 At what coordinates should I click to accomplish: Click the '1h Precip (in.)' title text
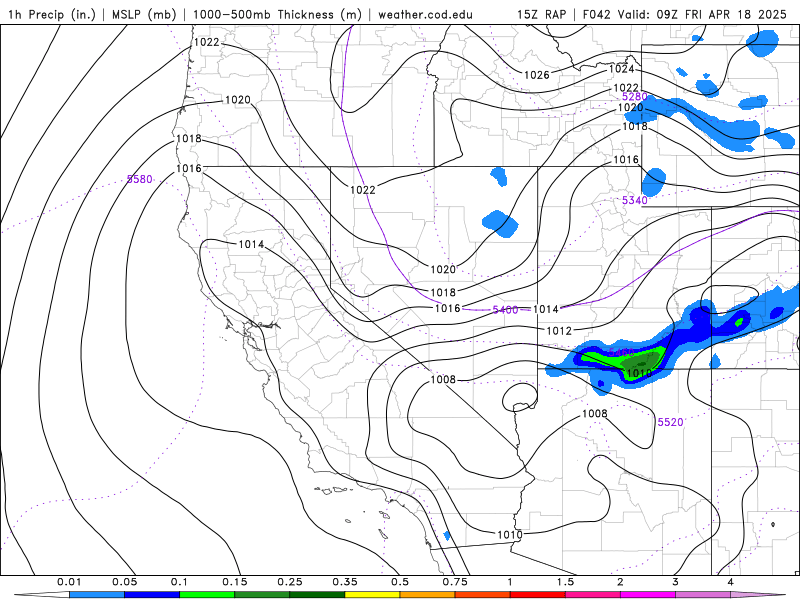(x=52, y=14)
